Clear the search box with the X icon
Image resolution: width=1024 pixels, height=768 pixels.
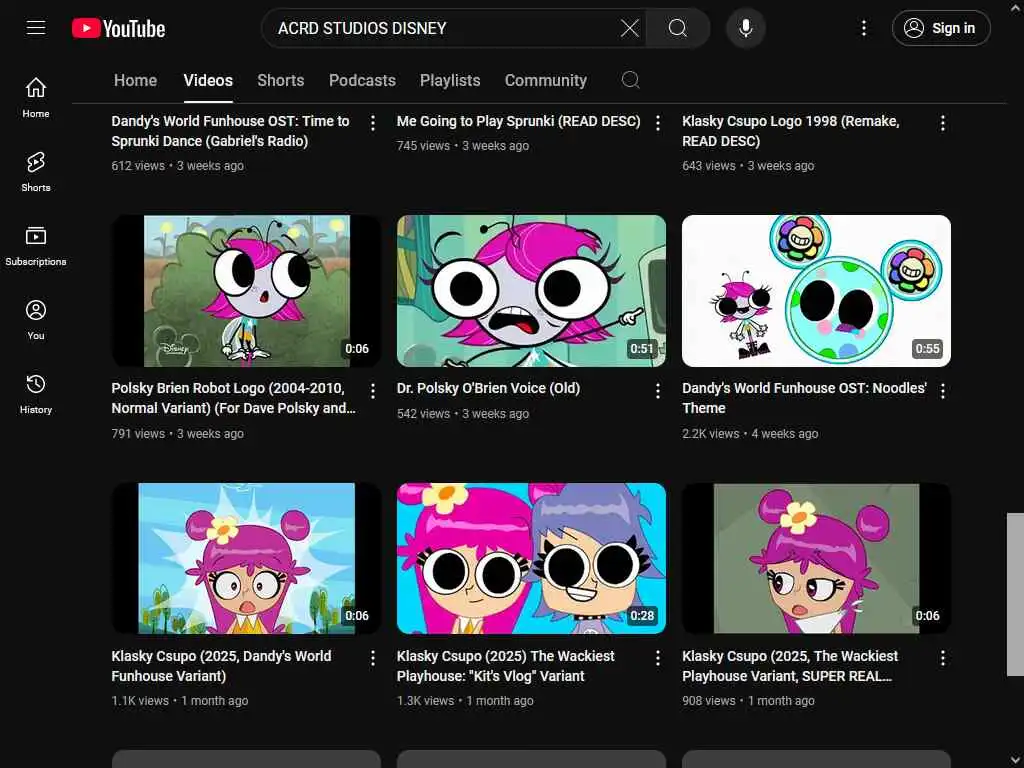(630, 28)
